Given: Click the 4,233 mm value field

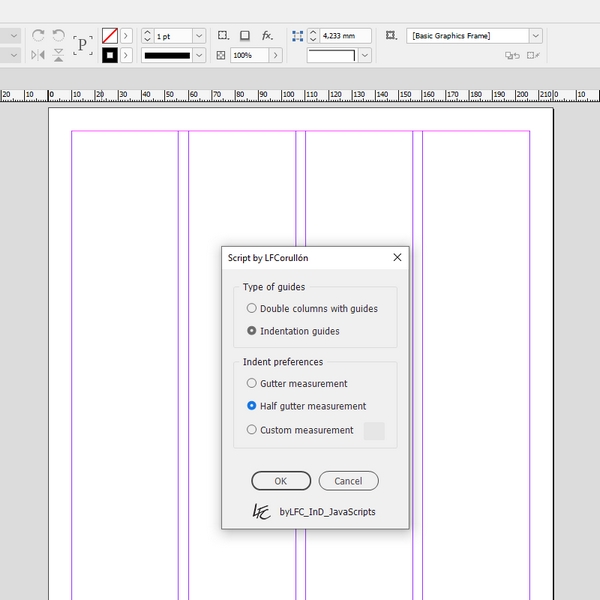Looking at the screenshot, I should [x=345, y=36].
